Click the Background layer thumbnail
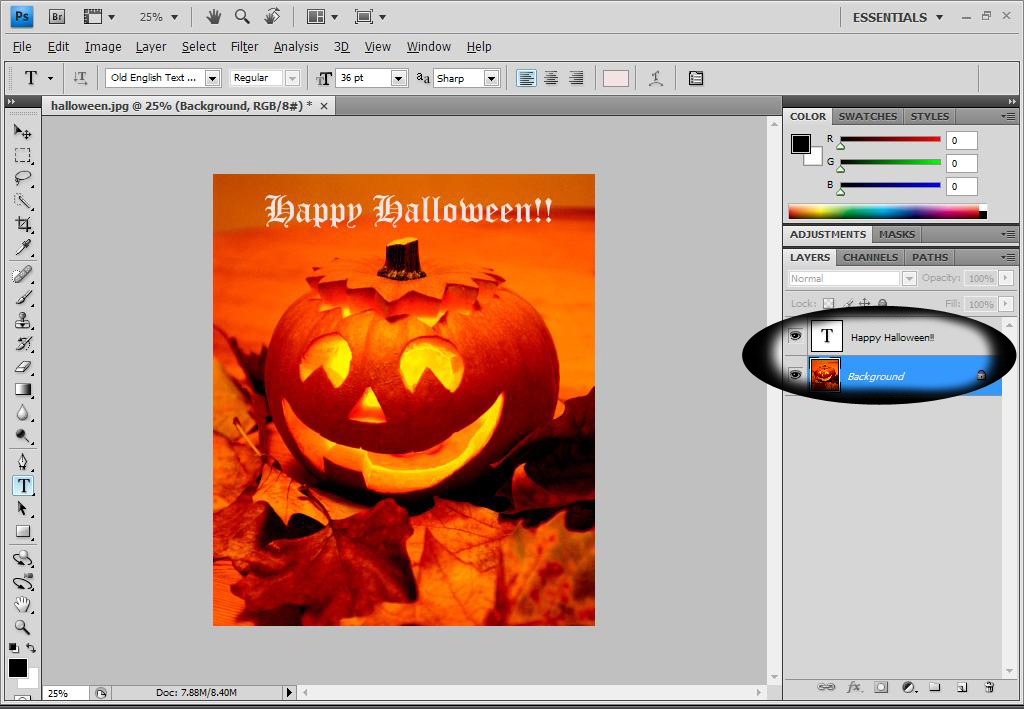 (825, 375)
